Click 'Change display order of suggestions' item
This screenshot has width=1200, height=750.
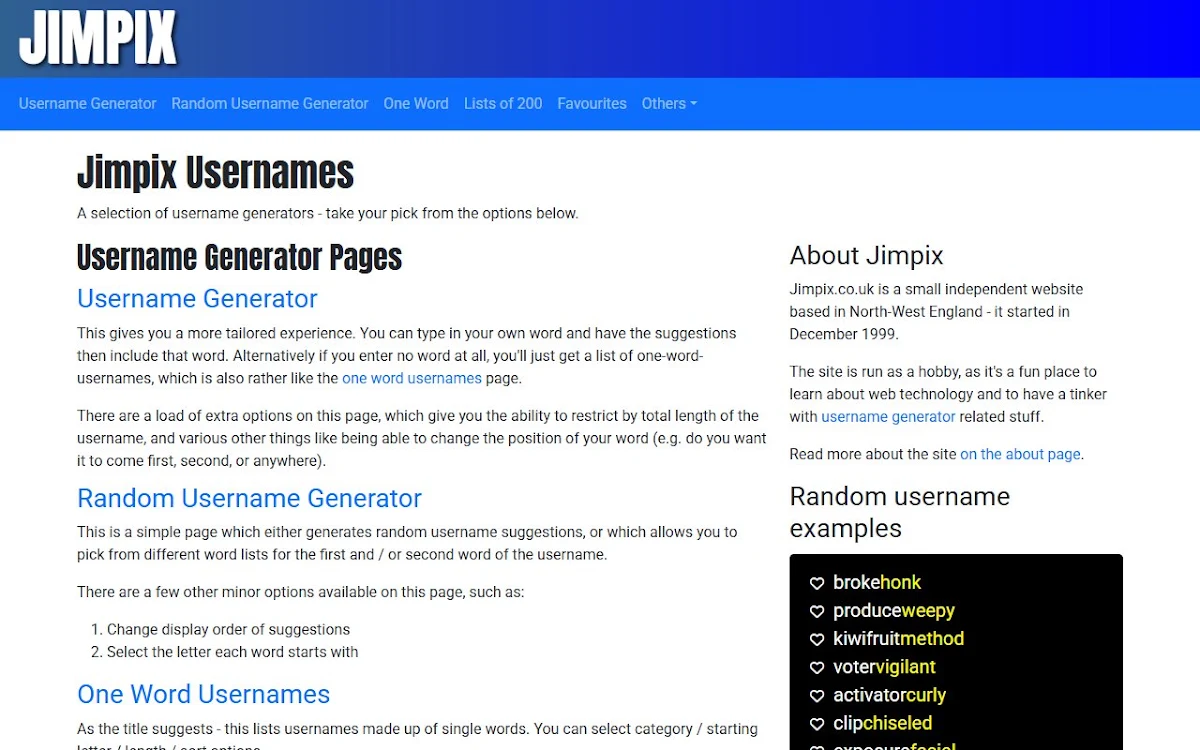point(228,629)
